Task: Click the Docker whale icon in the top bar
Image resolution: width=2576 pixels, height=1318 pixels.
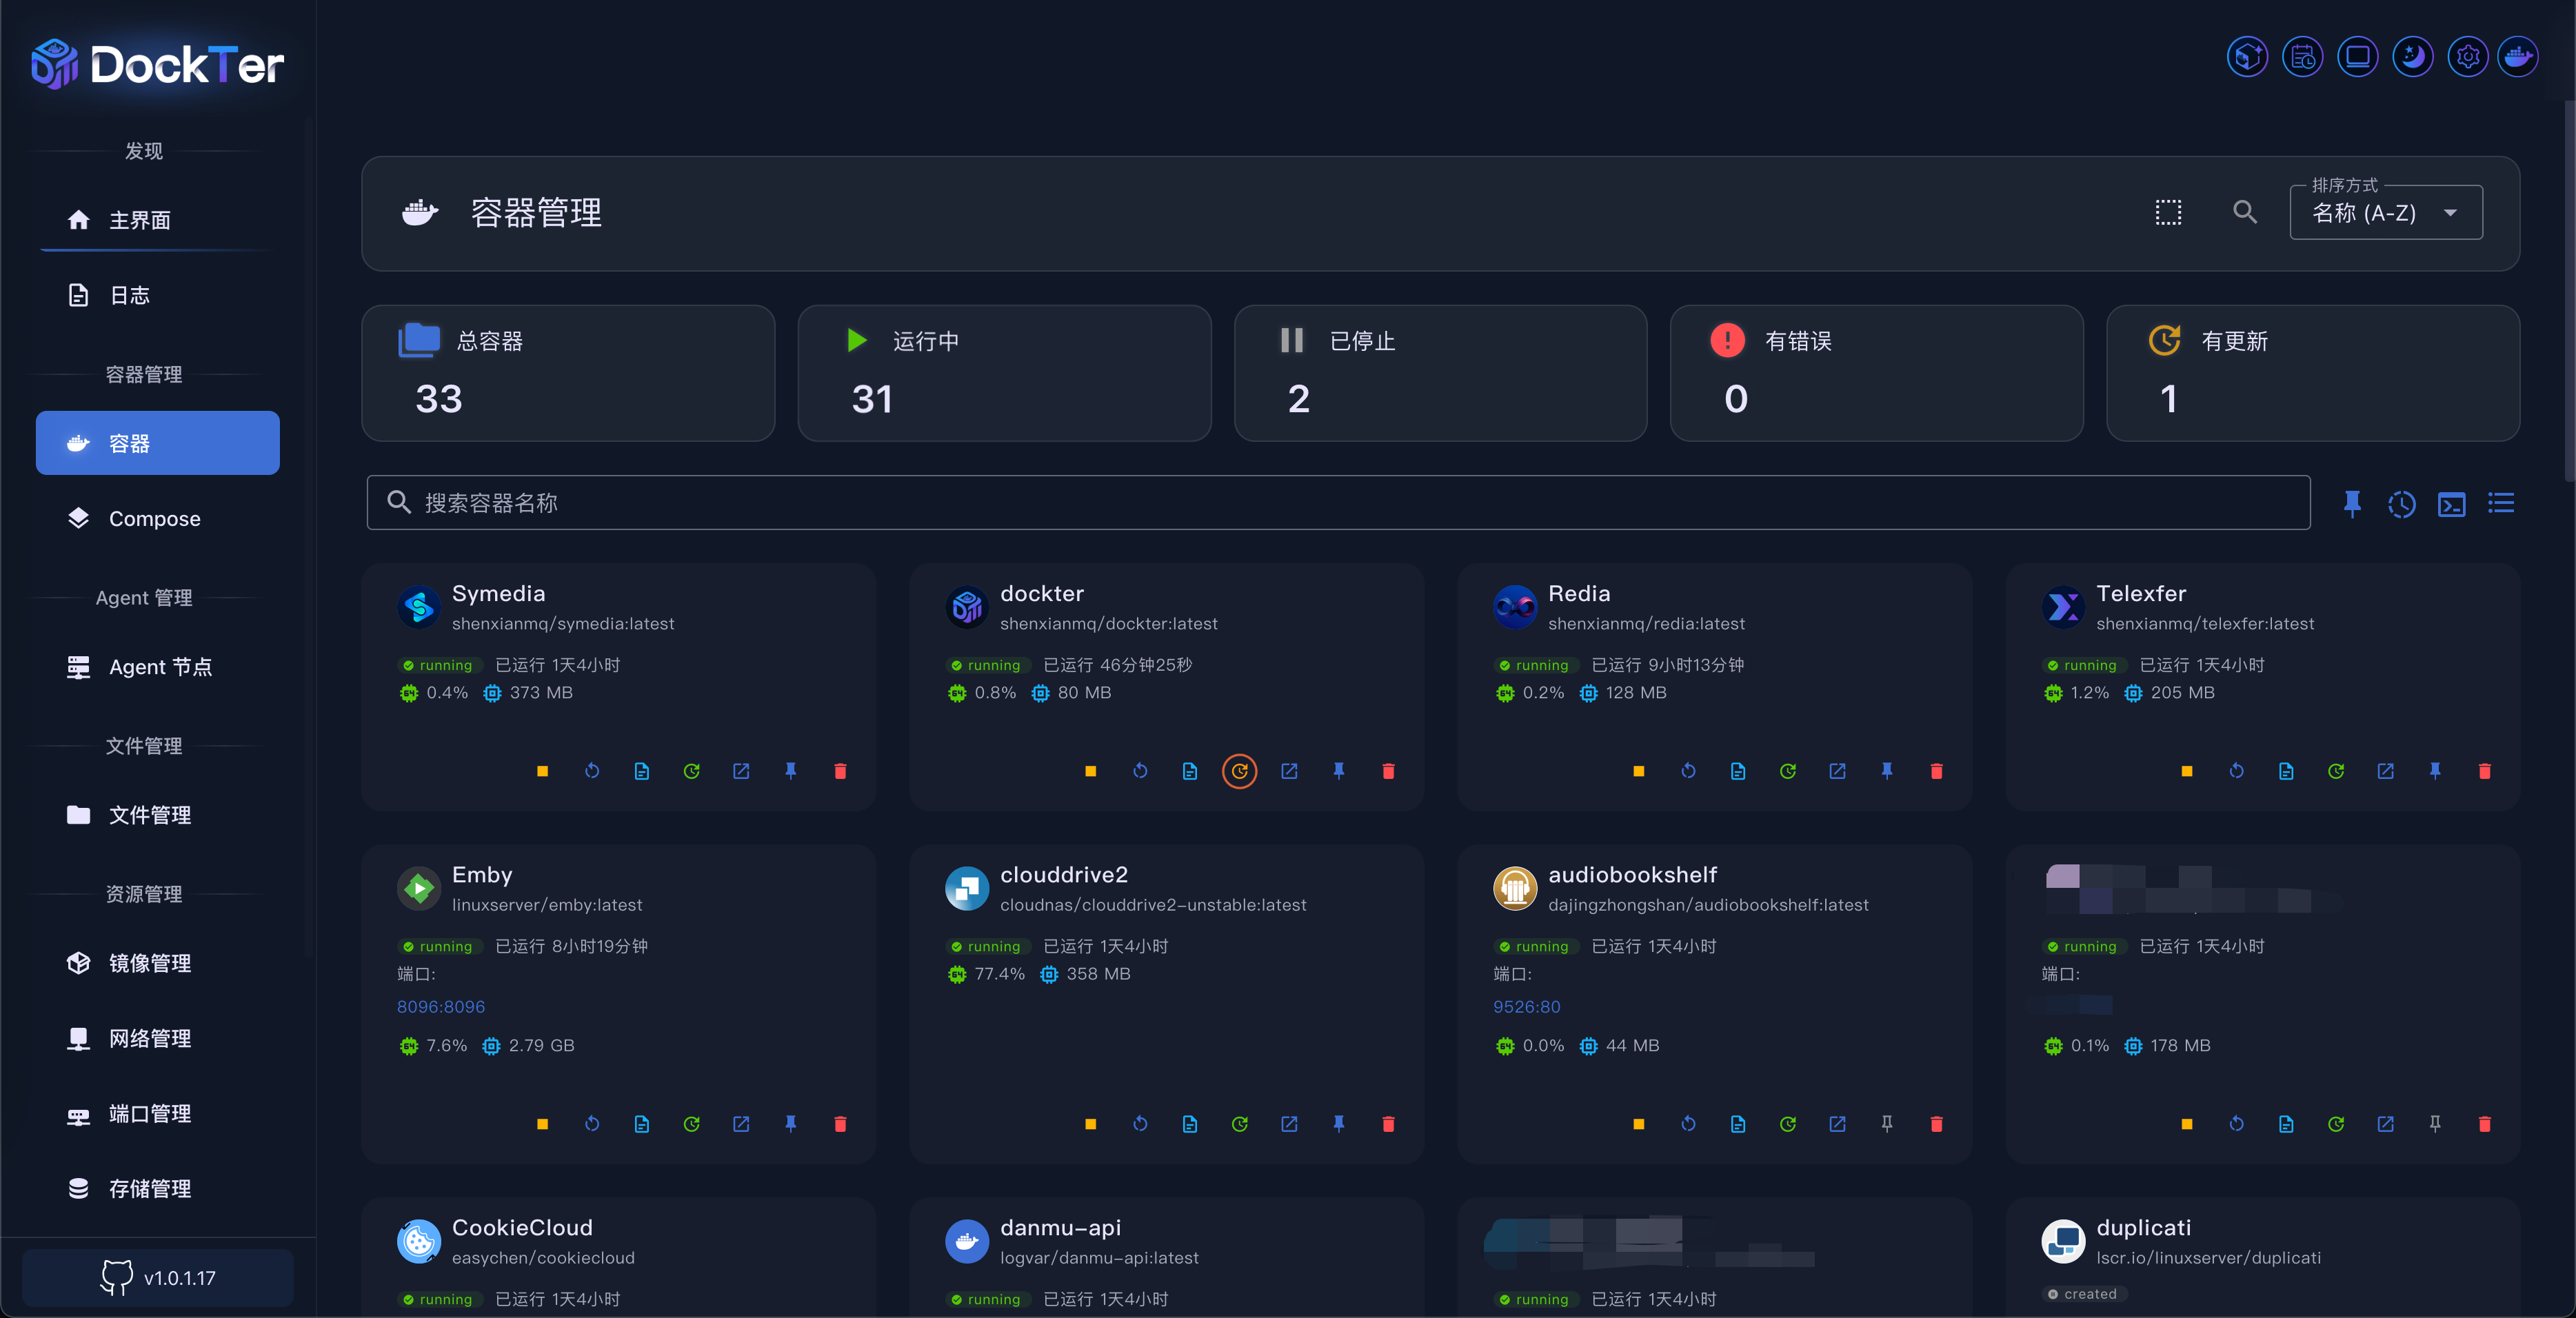Action: point(2517,57)
